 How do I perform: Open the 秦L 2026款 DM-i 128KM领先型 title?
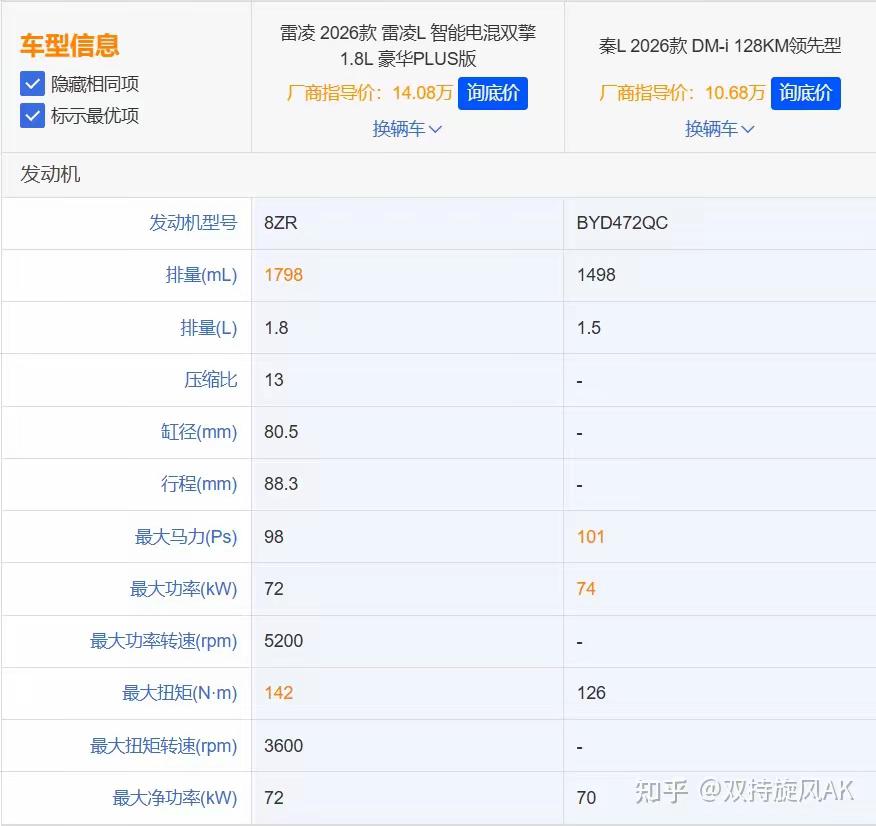(720, 46)
